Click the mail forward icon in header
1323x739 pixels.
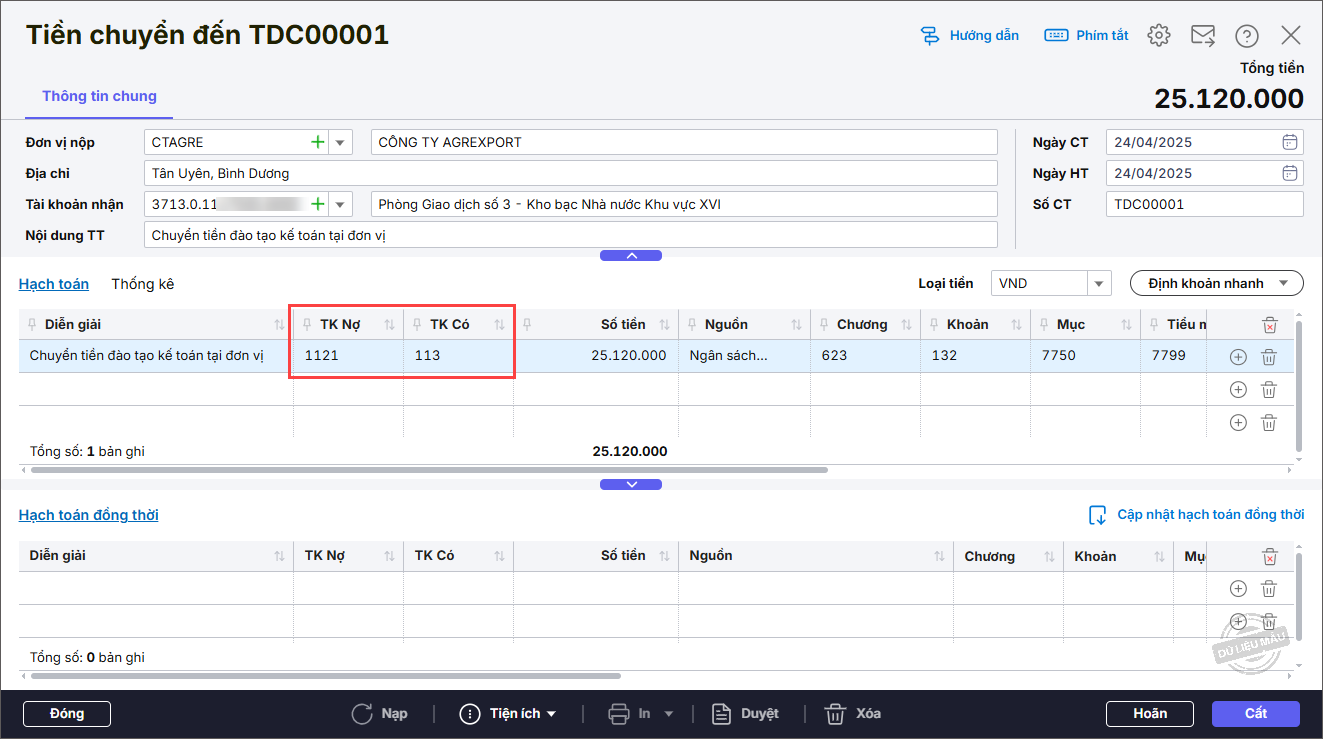(1202, 36)
